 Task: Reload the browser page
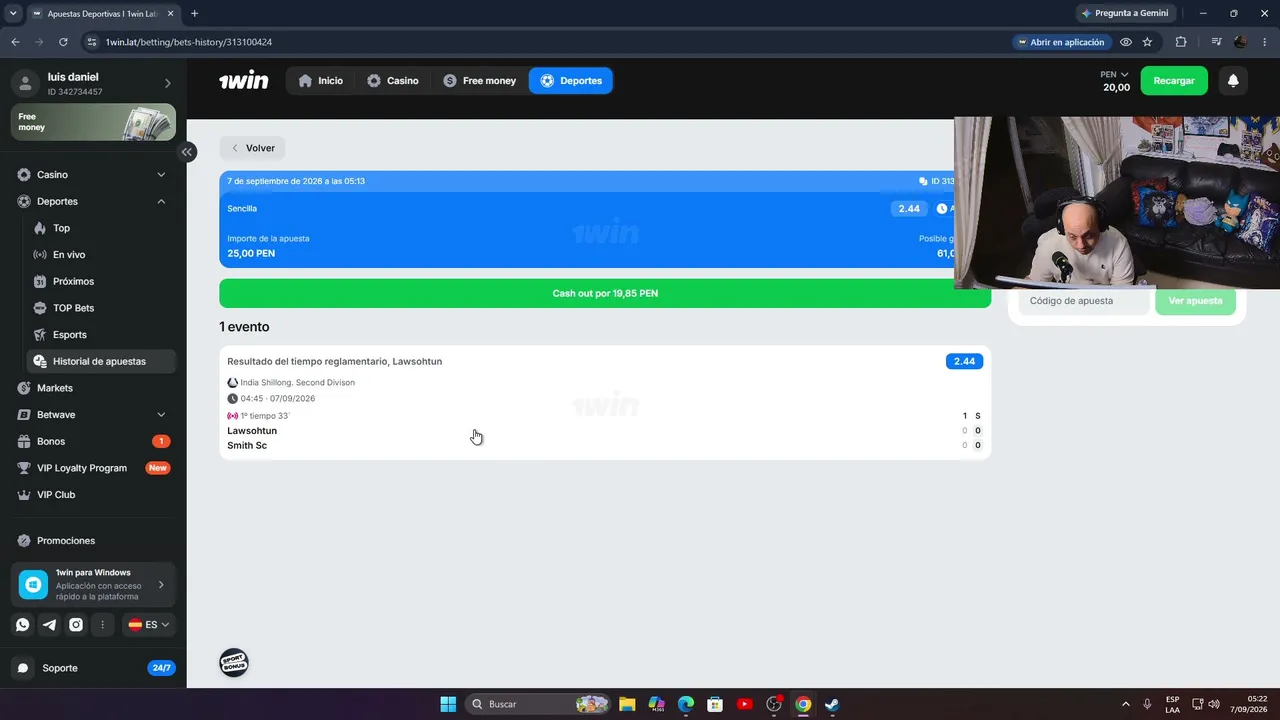63,42
